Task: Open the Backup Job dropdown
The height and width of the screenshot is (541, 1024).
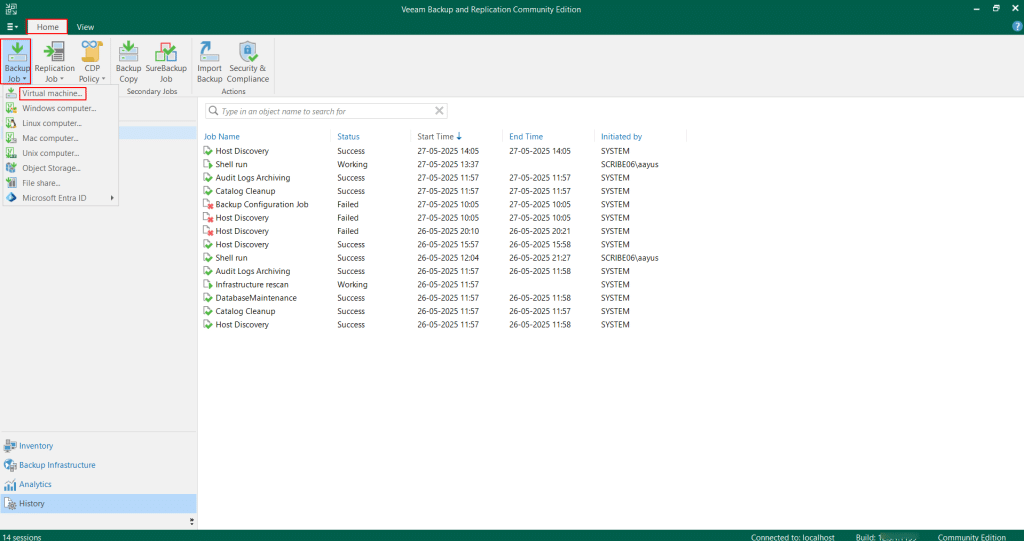Action: click(x=17, y=62)
